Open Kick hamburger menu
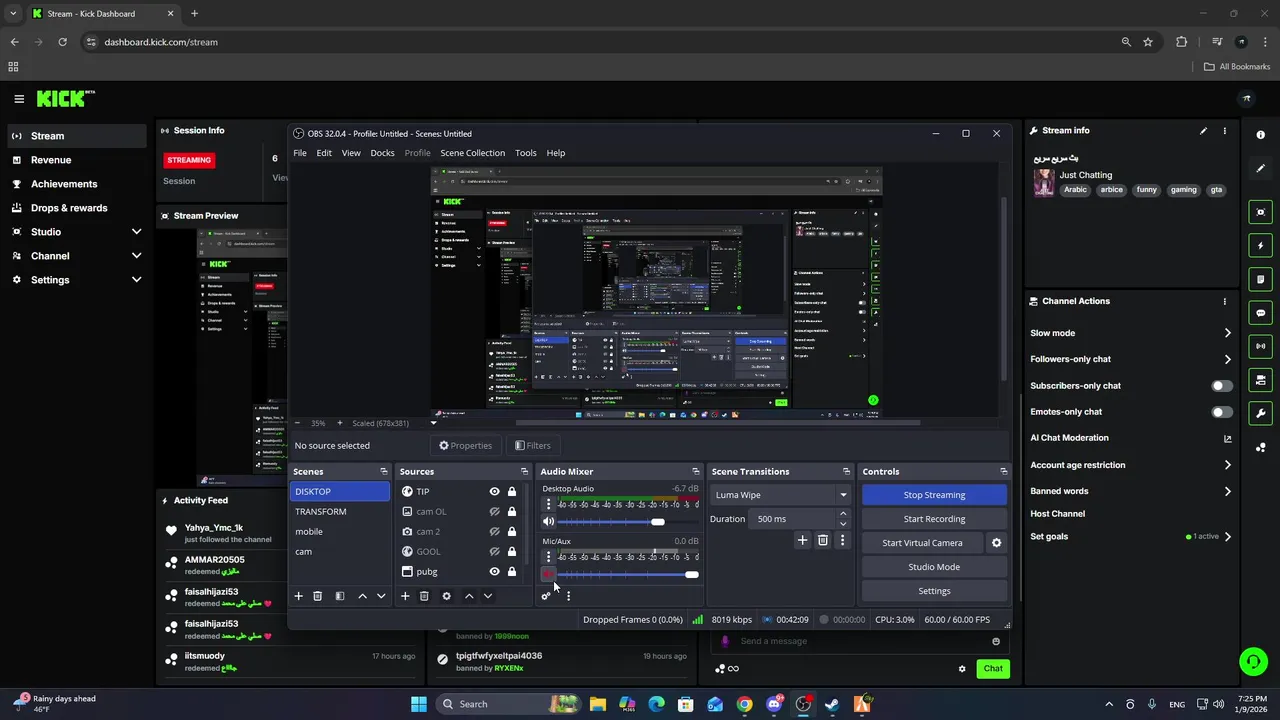The image size is (1280, 720). pos(19,99)
